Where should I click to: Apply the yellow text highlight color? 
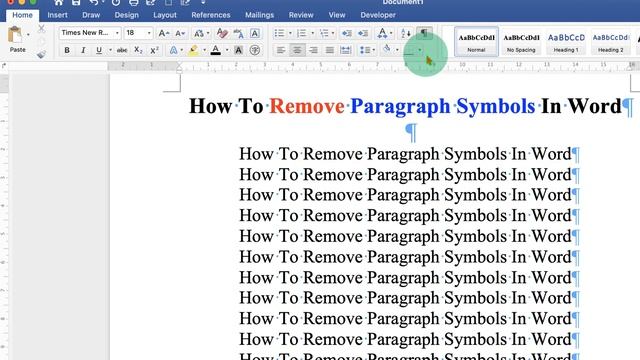coord(193,50)
